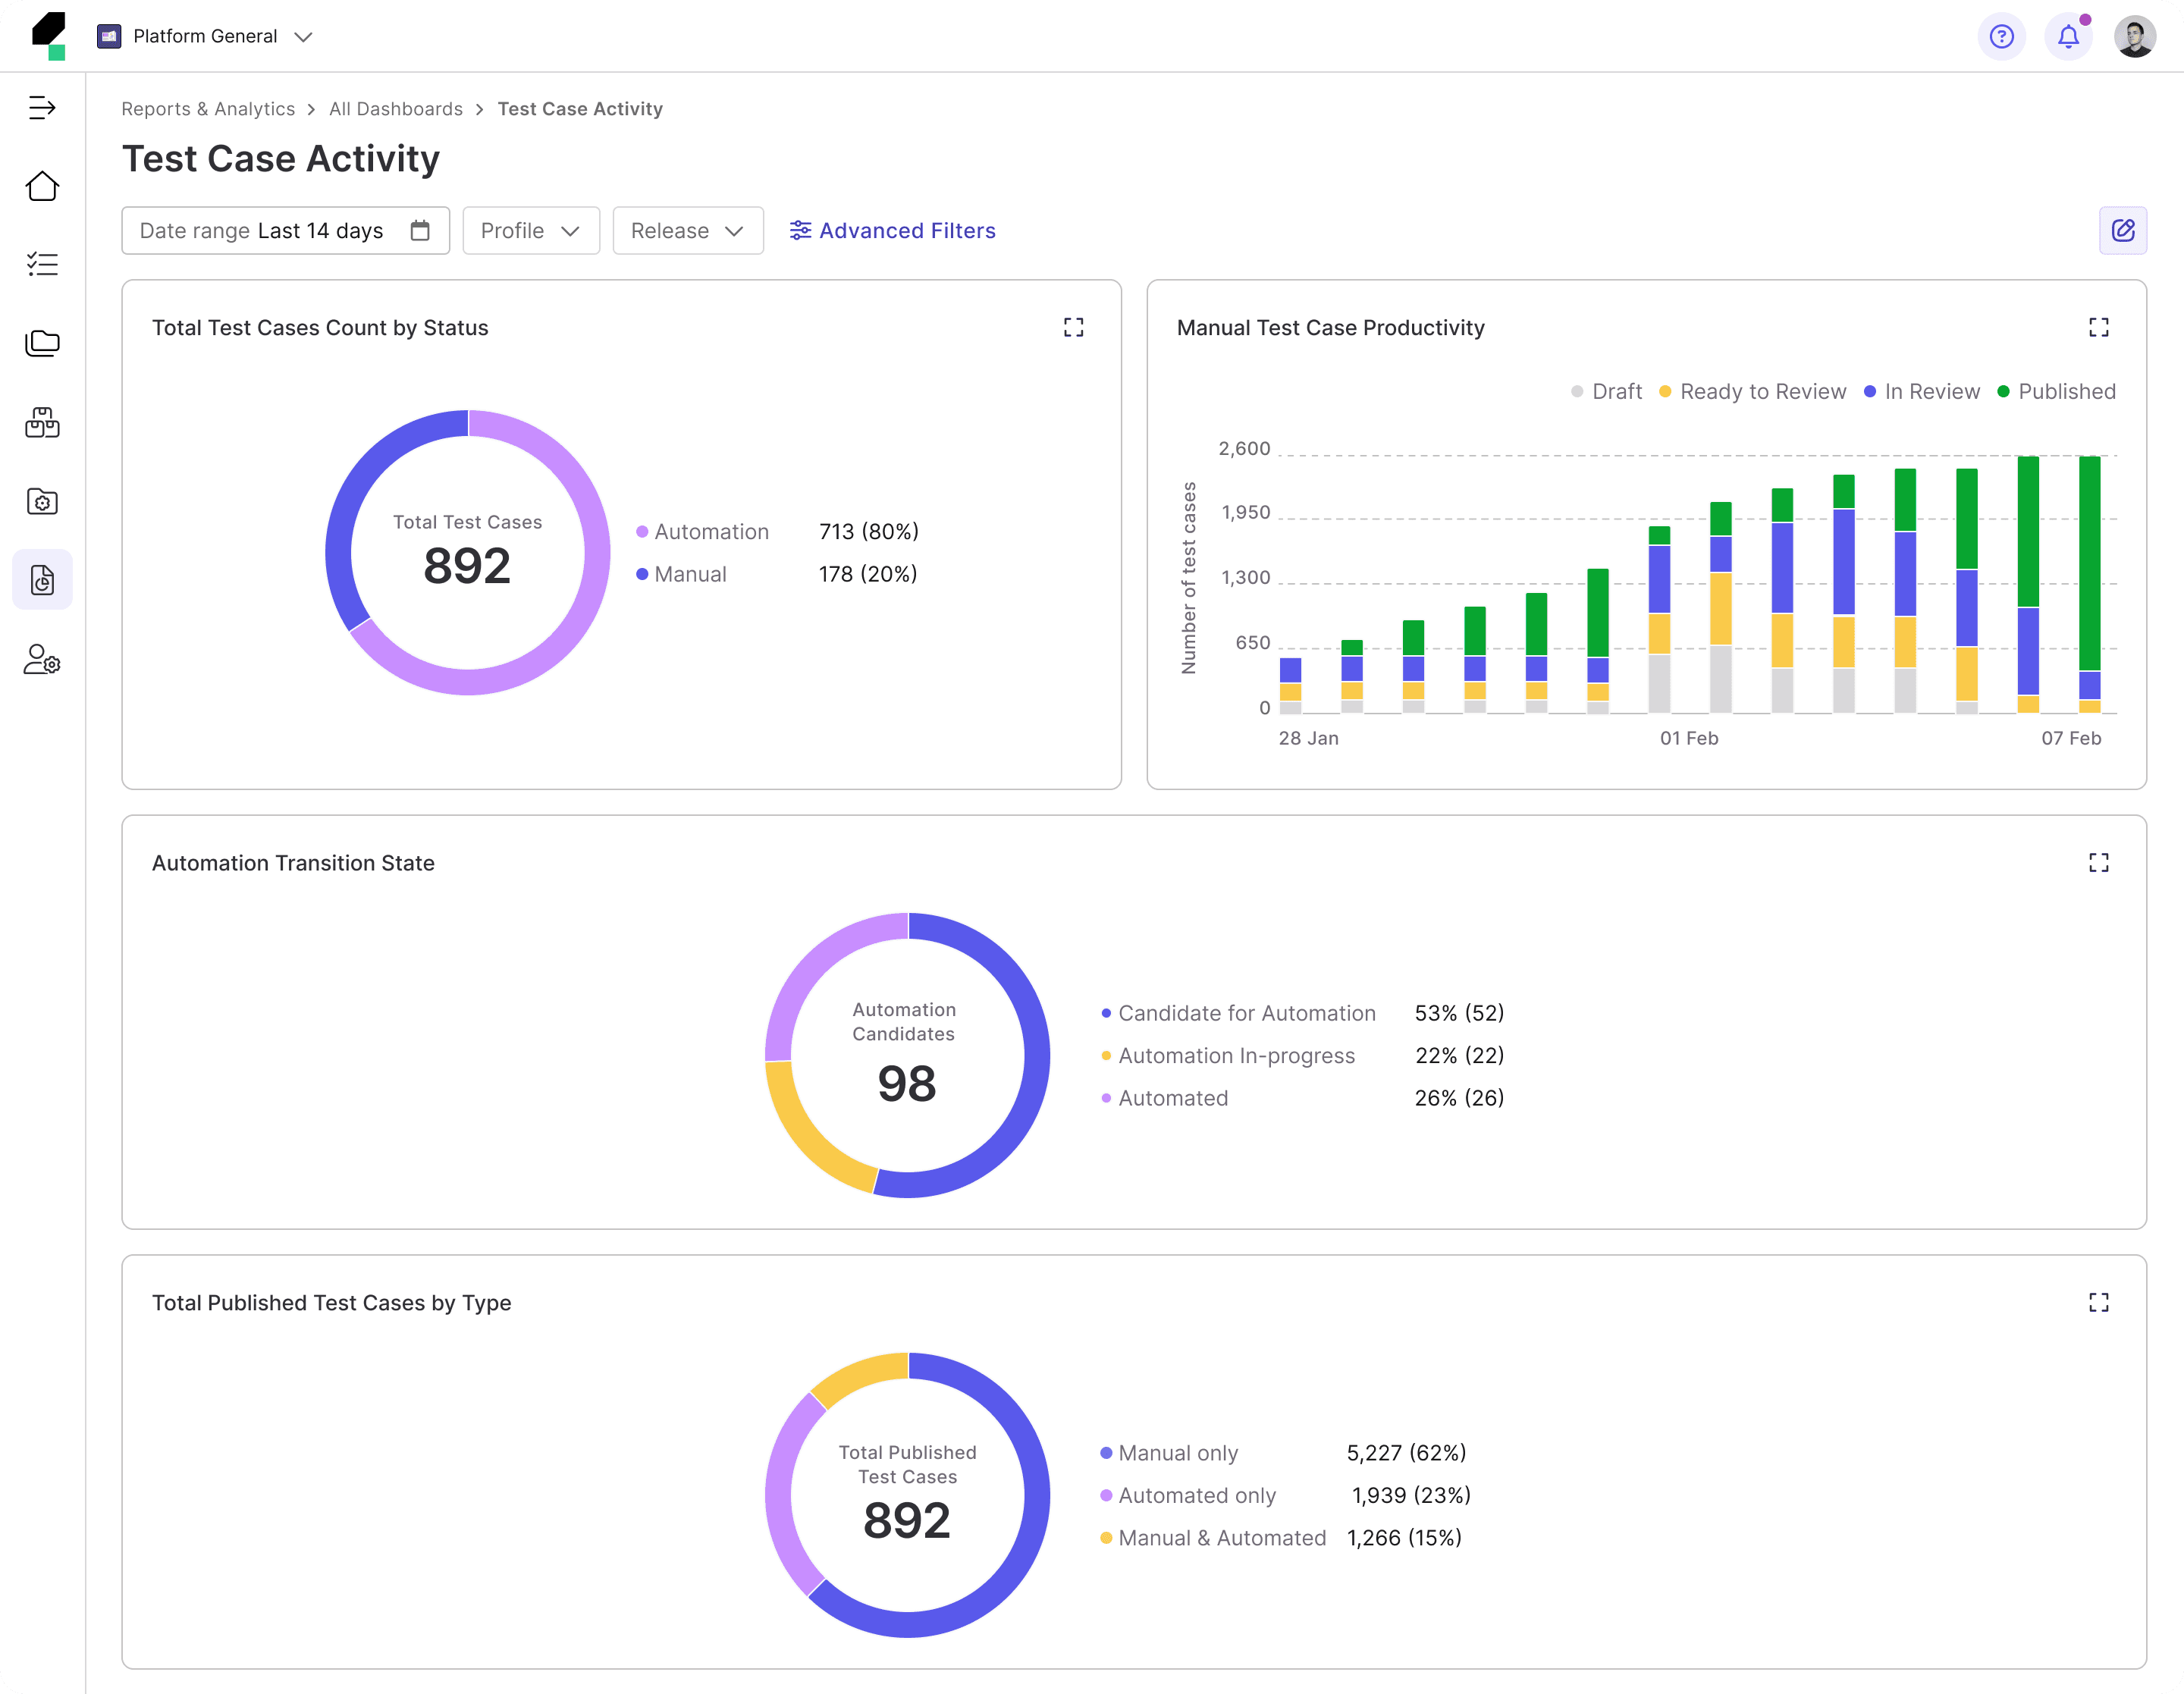The image size is (2184, 1694).
Task: Click the edit dashboard pencil icon
Action: click(x=2122, y=231)
